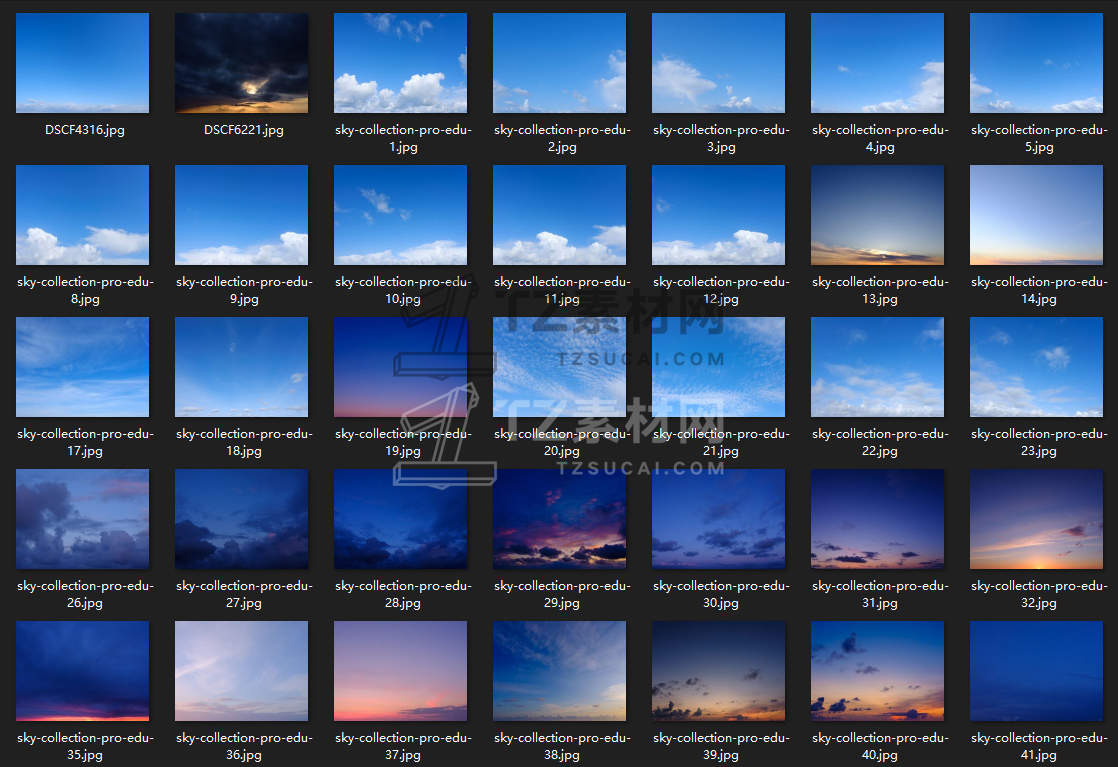Viewport: 1118px width, 767px height.
Task: Select thumbnail sky-collection-pro-edu-28.jpg
Action: pyautogui.click(x=401, y=518)
